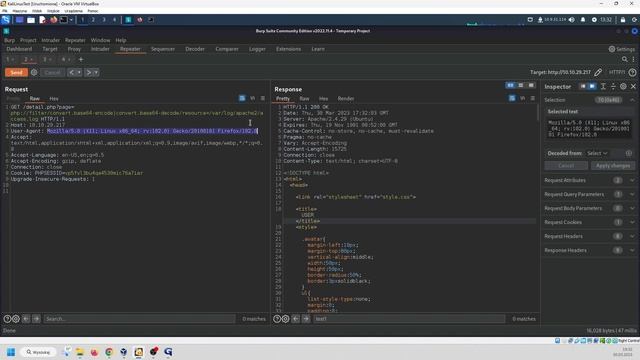Toggle Response pretty-print icon

[x=512, y=98]
